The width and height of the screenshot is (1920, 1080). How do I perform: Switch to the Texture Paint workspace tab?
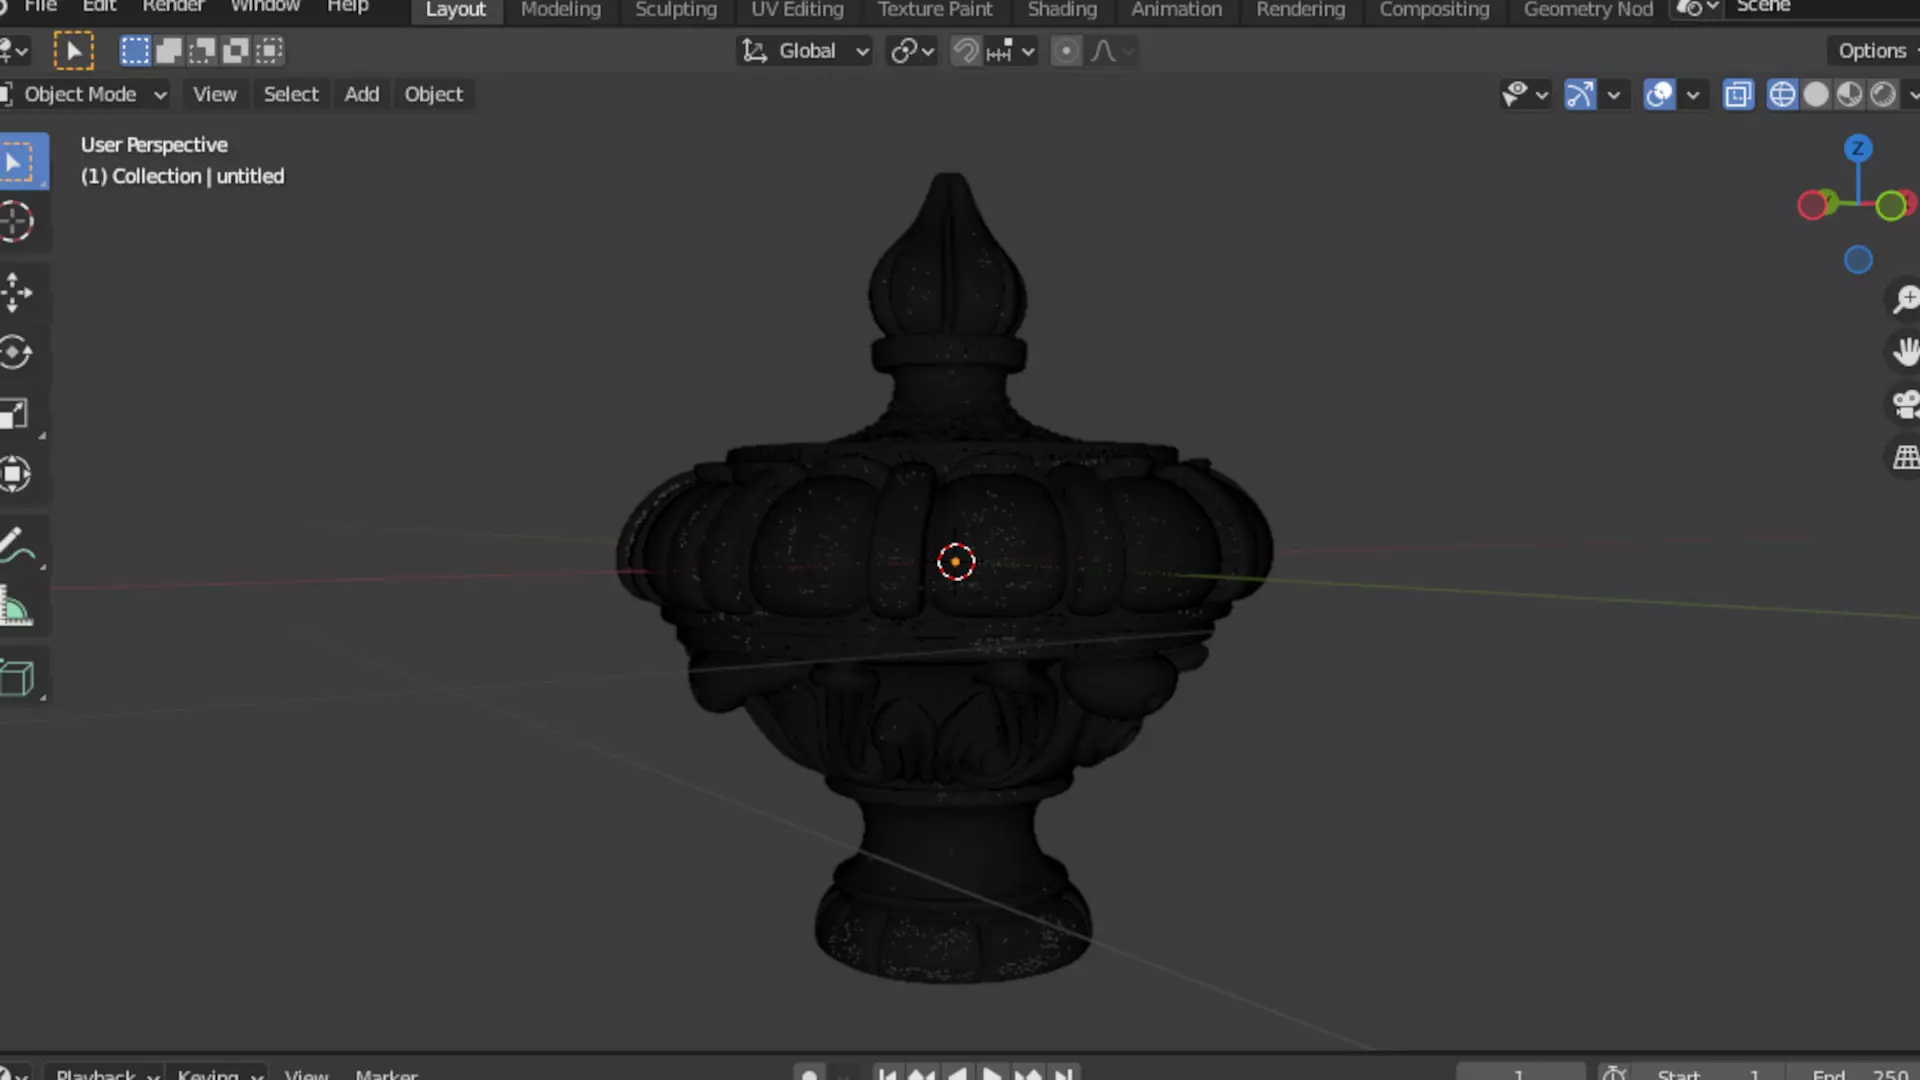click(935, 10)
